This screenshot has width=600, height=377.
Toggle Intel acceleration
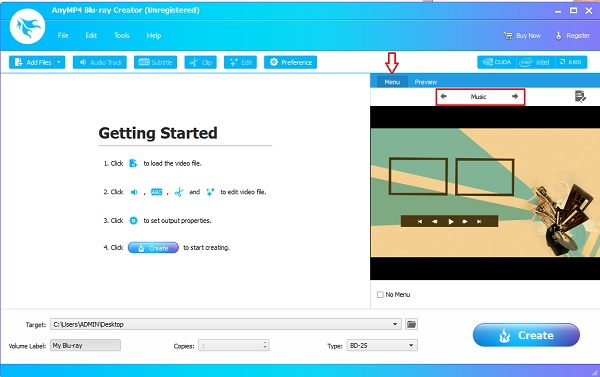point(535,62)
